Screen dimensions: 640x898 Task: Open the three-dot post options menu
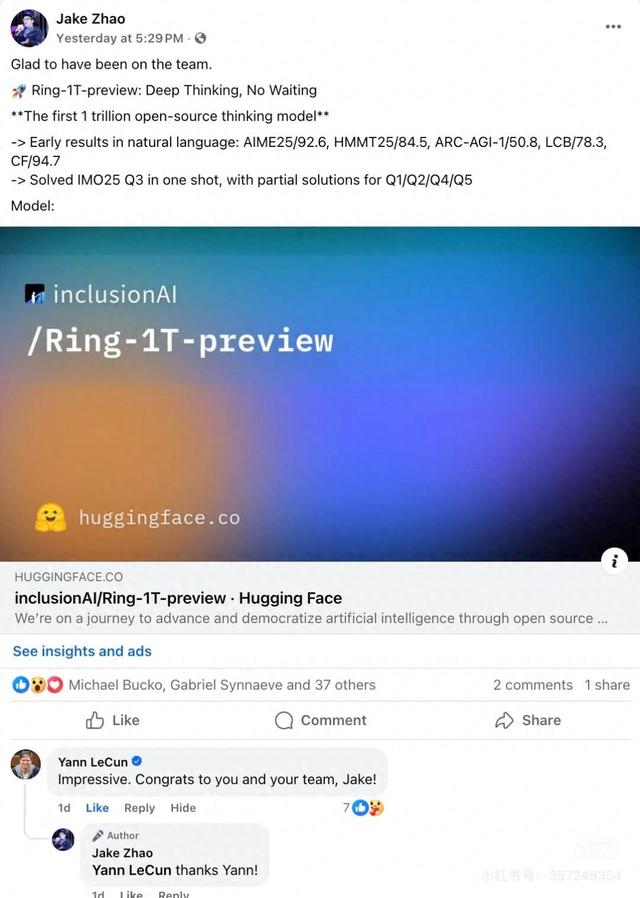point(613,26)
